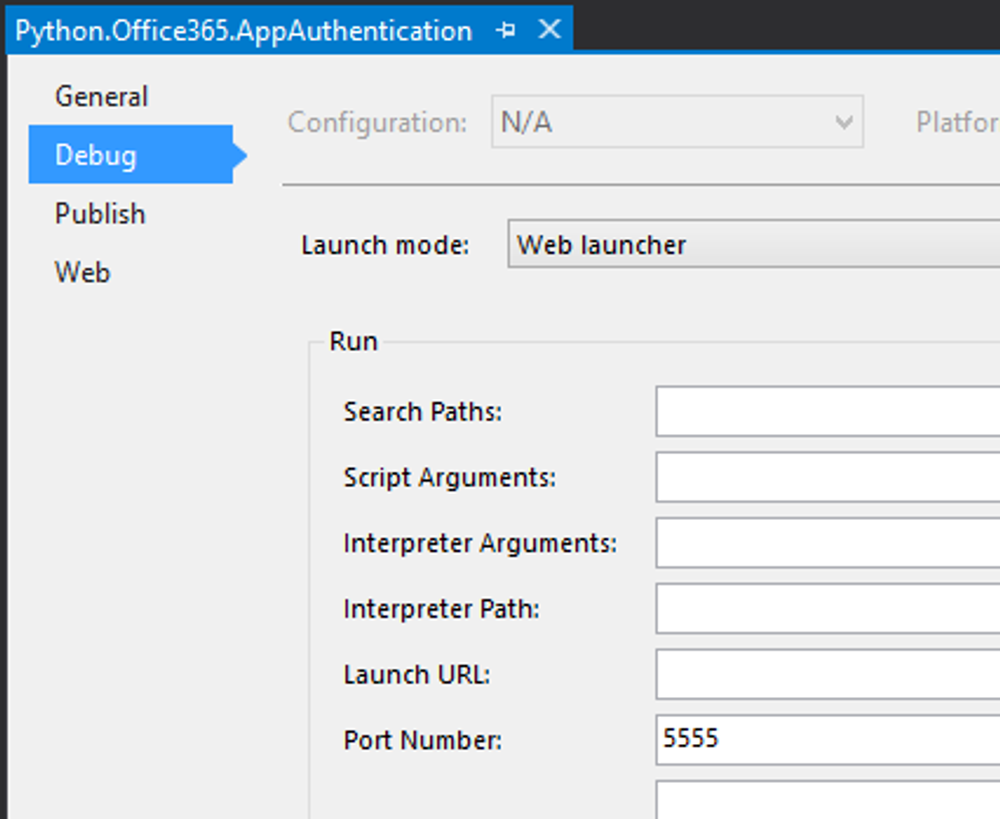This screenshot has height=819, width=1000.
Task: Focus the Script Arguments text box
Action: click(826, 478)
